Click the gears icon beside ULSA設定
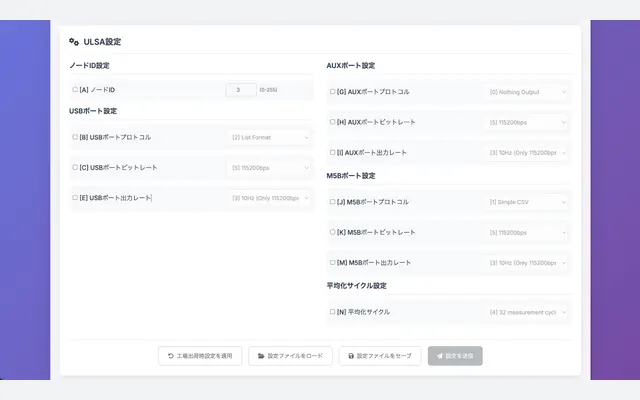Viewport: 640px width, 400px height. click(x=74, y=42)
